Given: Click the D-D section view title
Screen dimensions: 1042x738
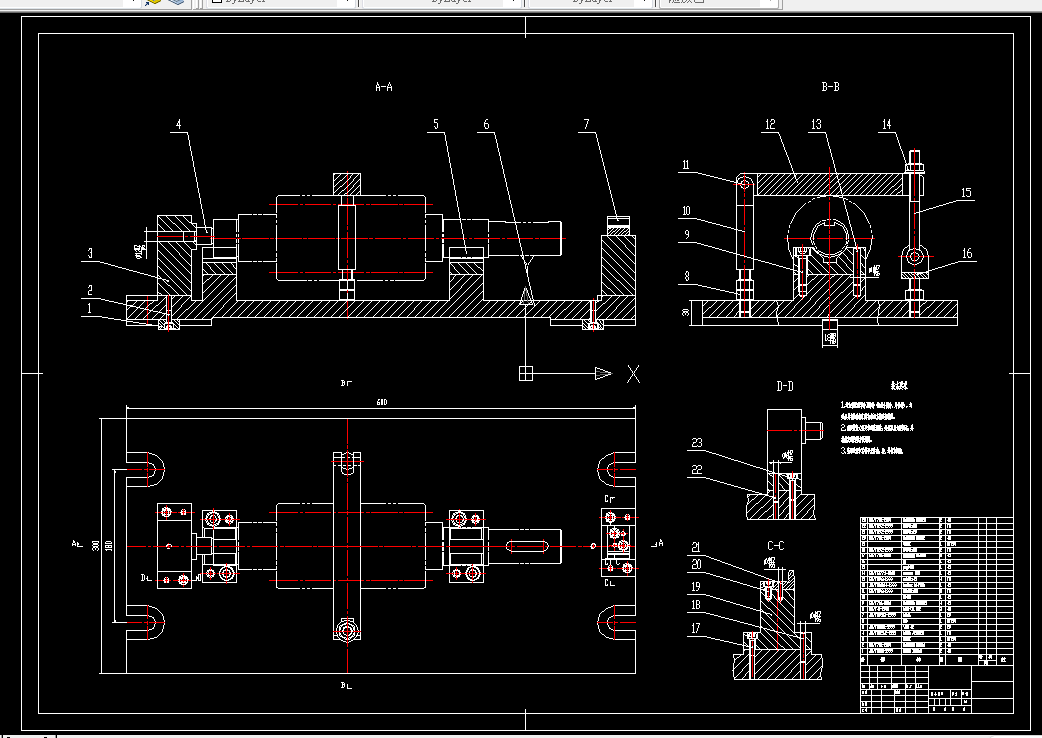Looking at the screenshot, I should click(x=785, y=386).
